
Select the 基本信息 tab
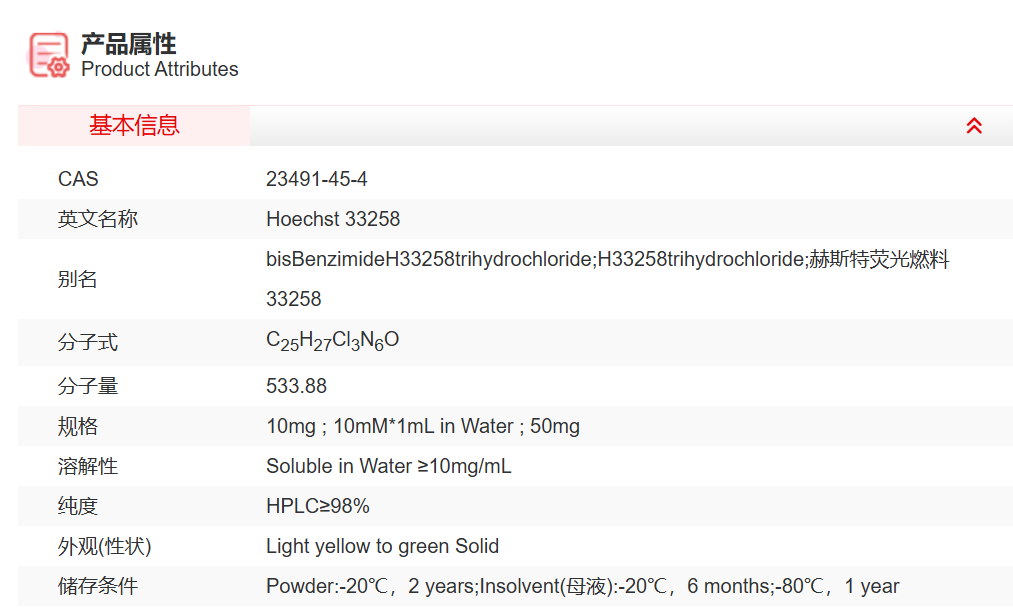click(134, 126)
